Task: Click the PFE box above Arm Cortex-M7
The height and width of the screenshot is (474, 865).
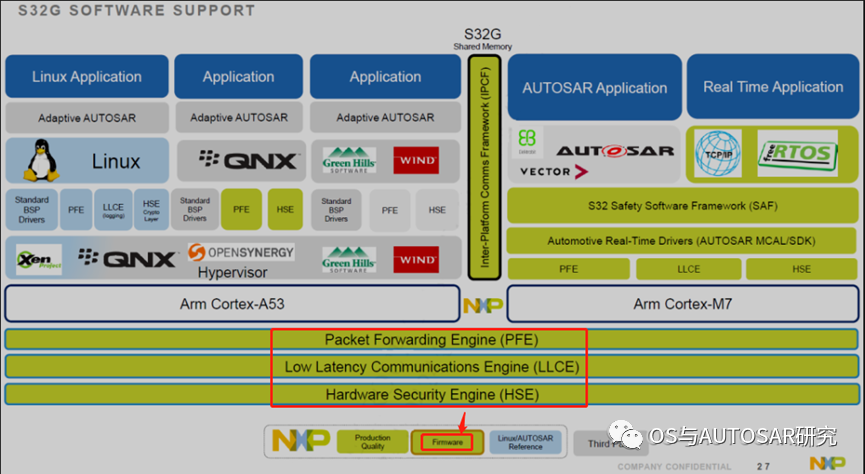Action: click(568, 269)
